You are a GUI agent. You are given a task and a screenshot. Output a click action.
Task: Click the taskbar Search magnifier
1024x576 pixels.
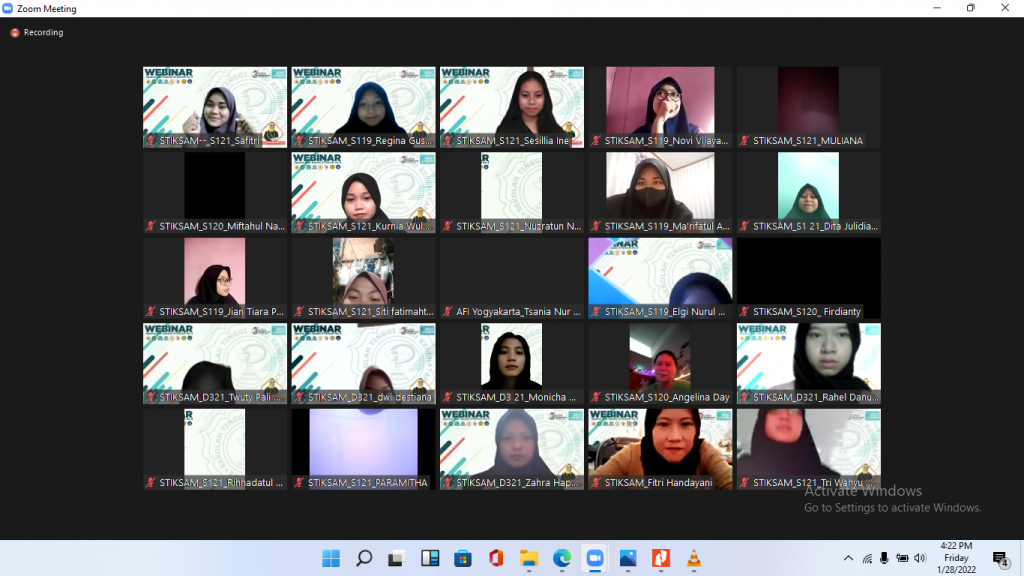coord(364,558)
